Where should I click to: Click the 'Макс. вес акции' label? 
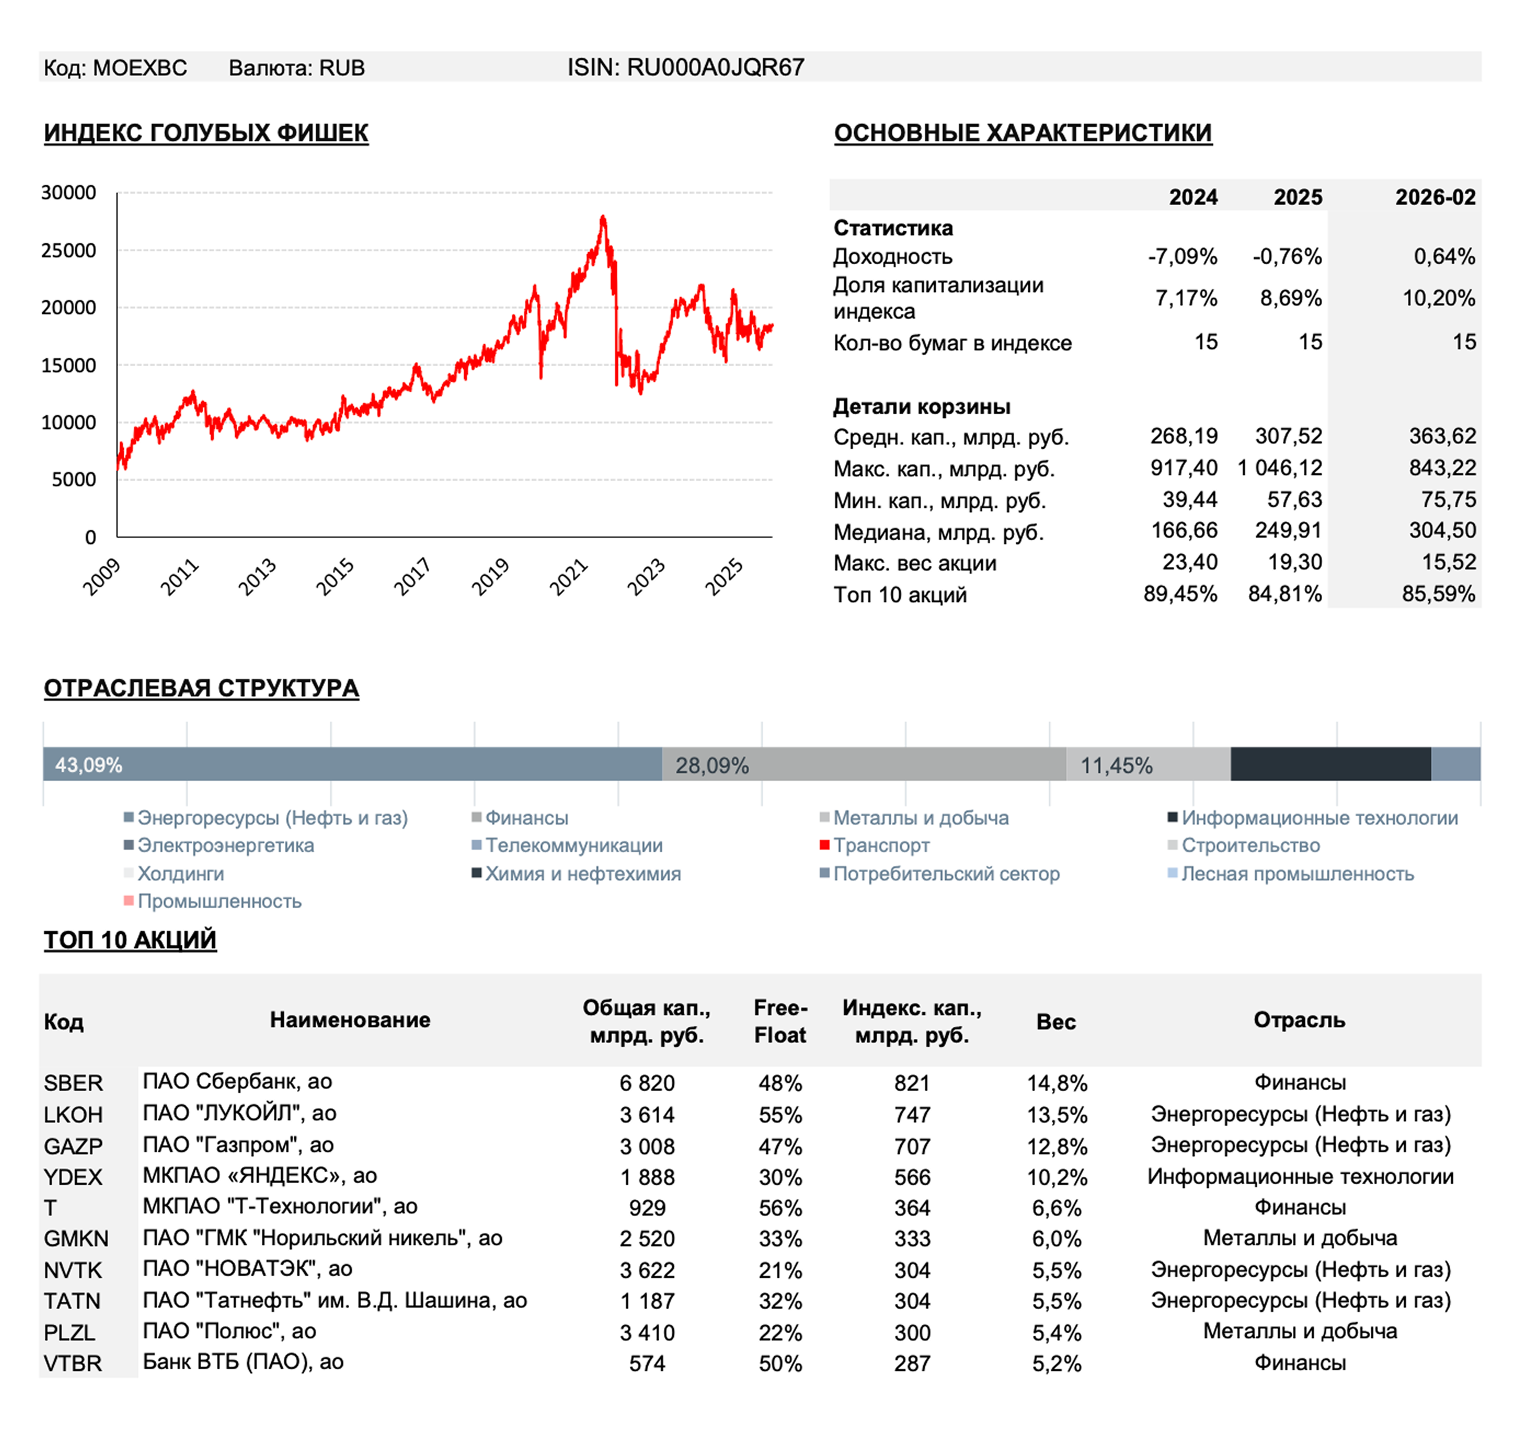tap(915, 563)
